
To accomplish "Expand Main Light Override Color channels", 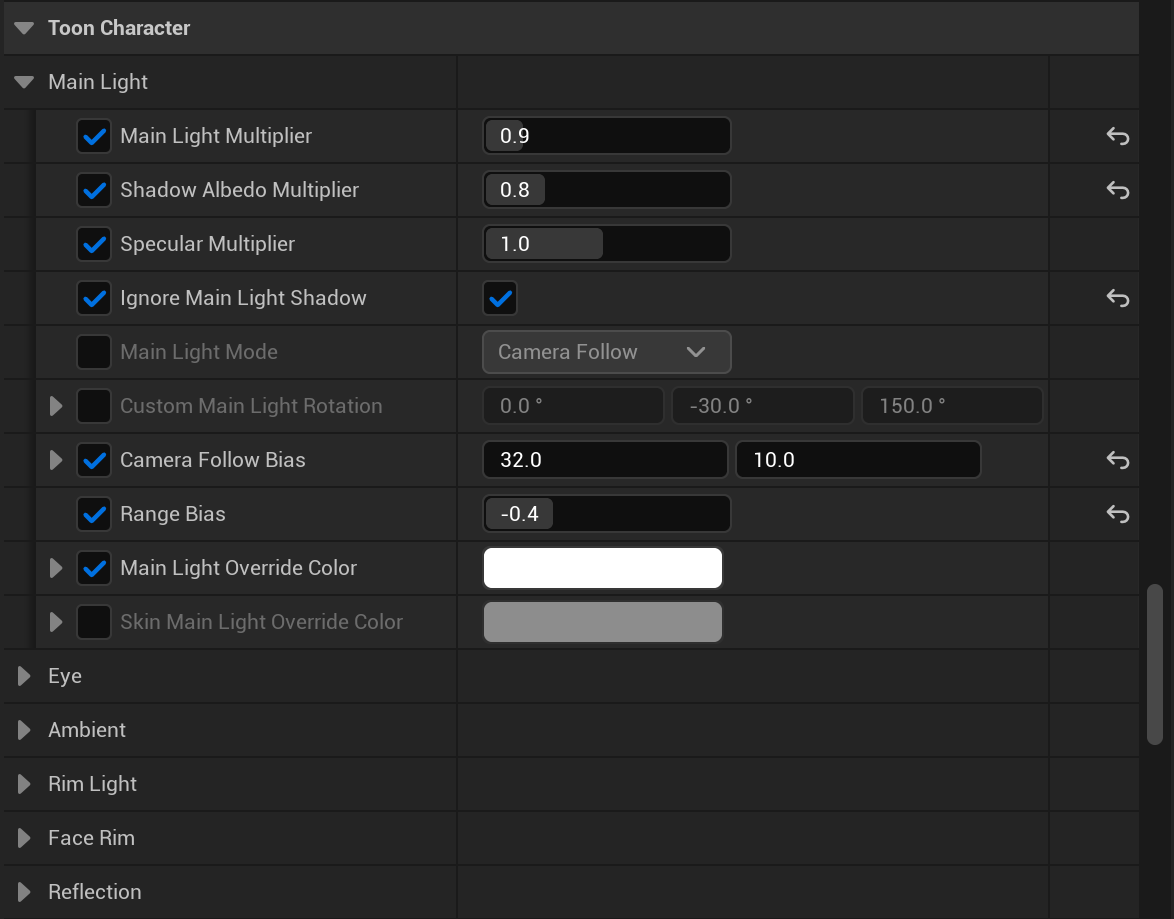I will pos(56,568).
